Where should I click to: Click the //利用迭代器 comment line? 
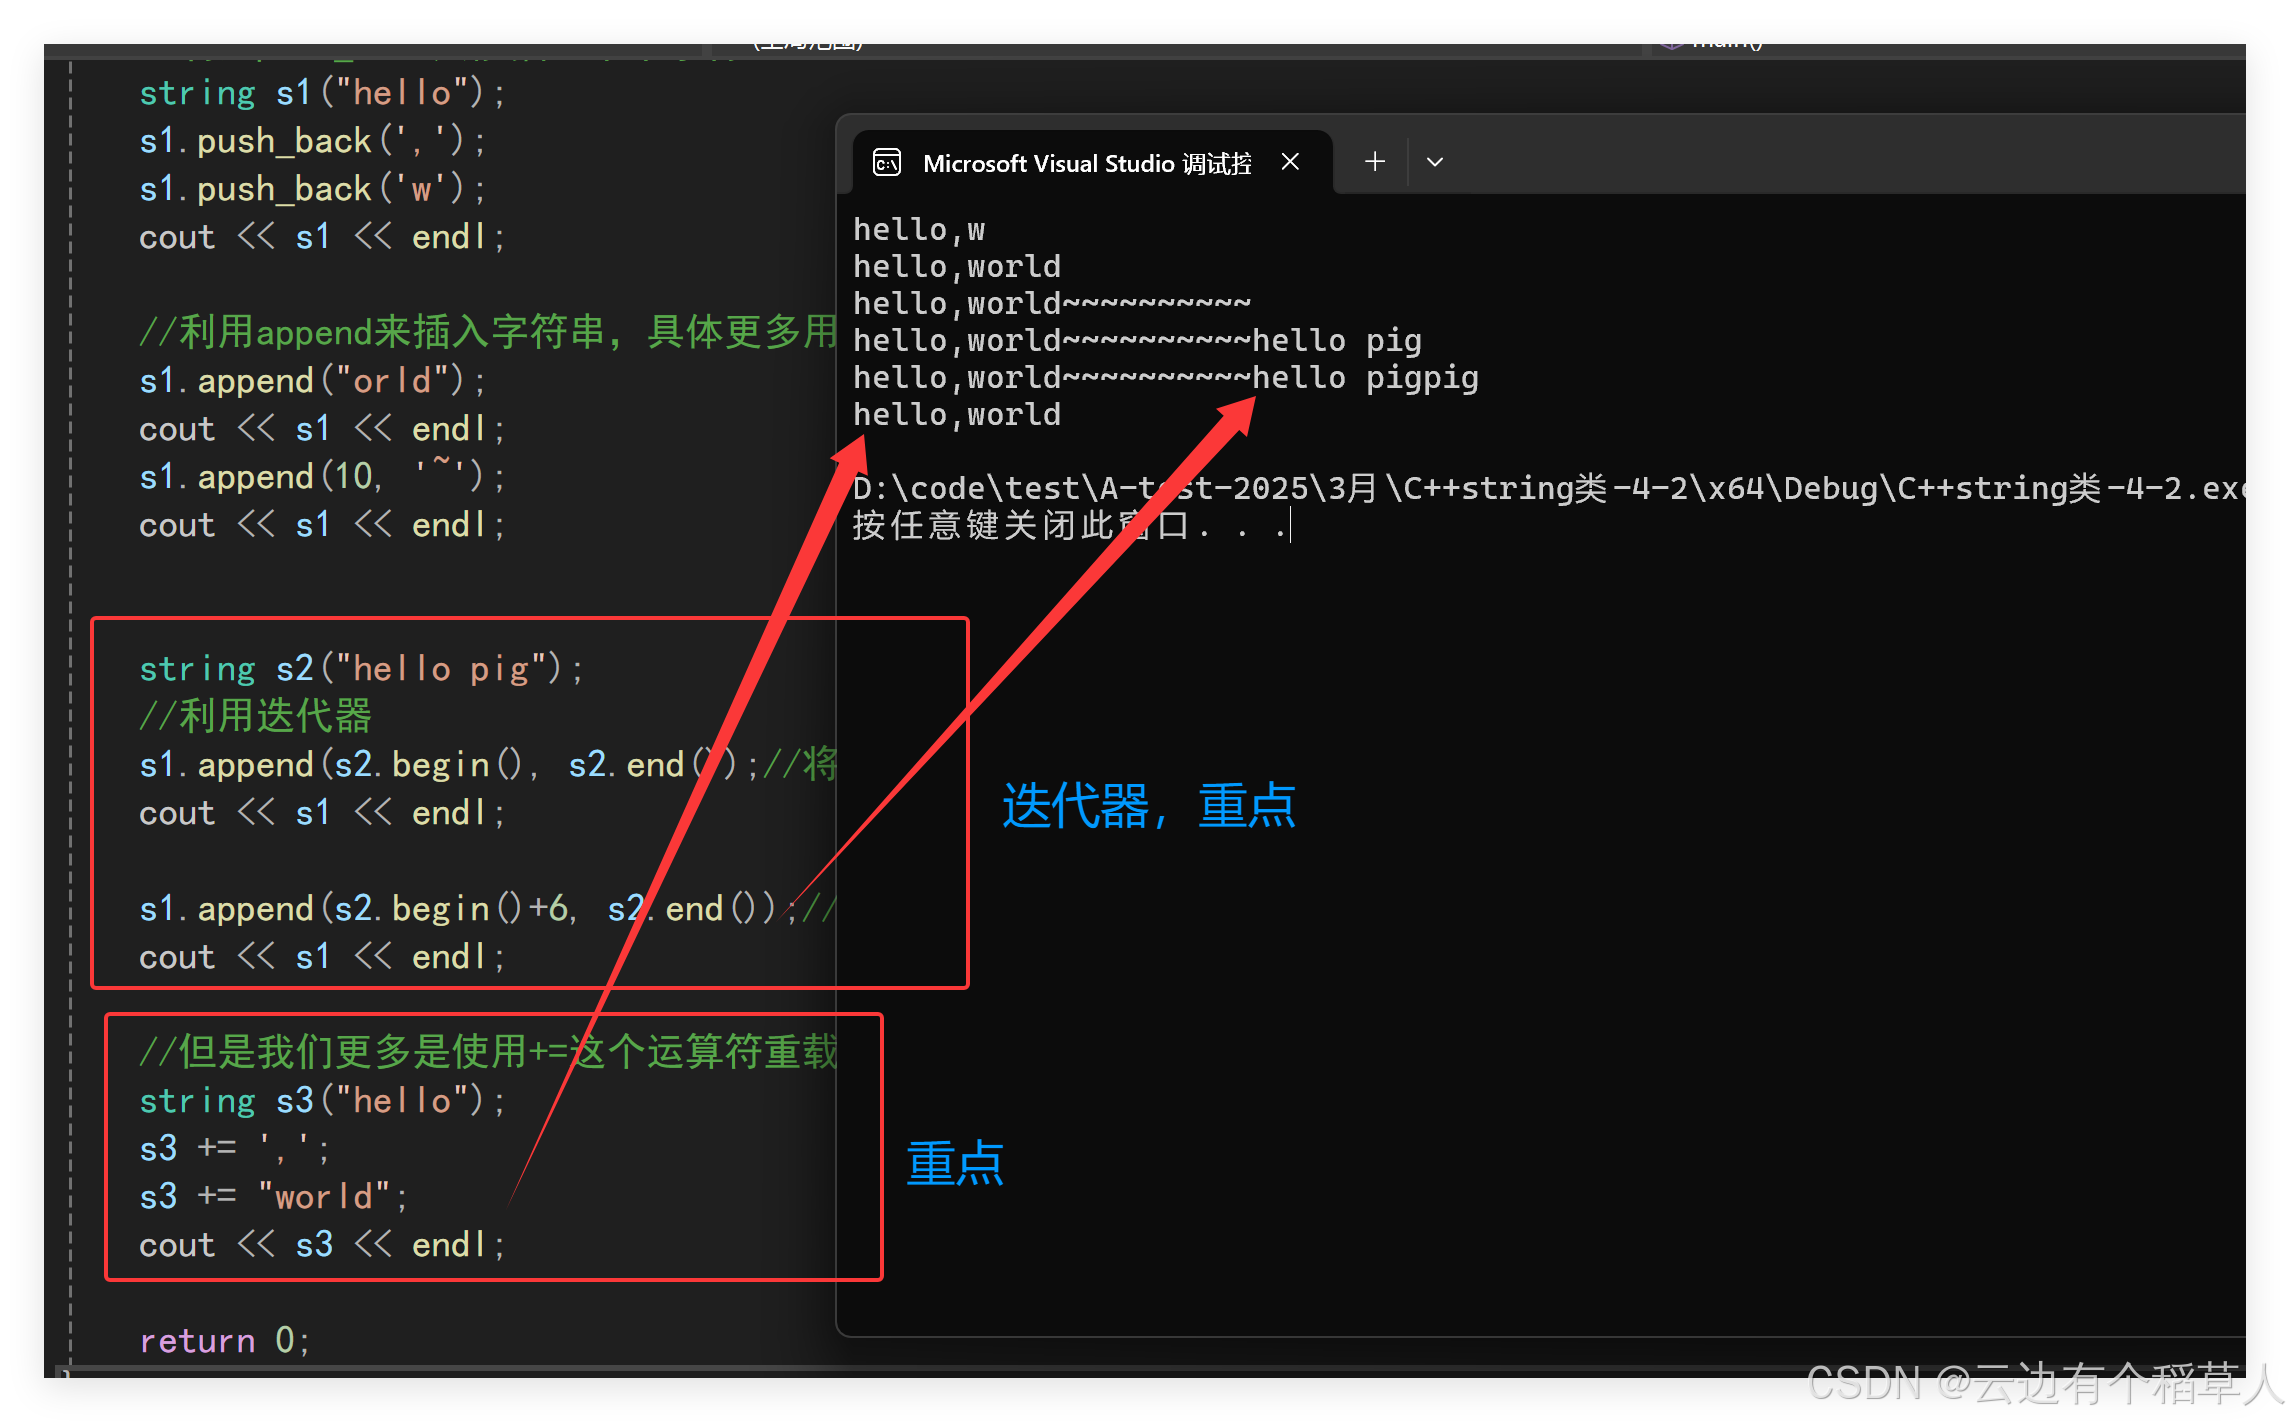pyautogui.click(x=256, y=716)
